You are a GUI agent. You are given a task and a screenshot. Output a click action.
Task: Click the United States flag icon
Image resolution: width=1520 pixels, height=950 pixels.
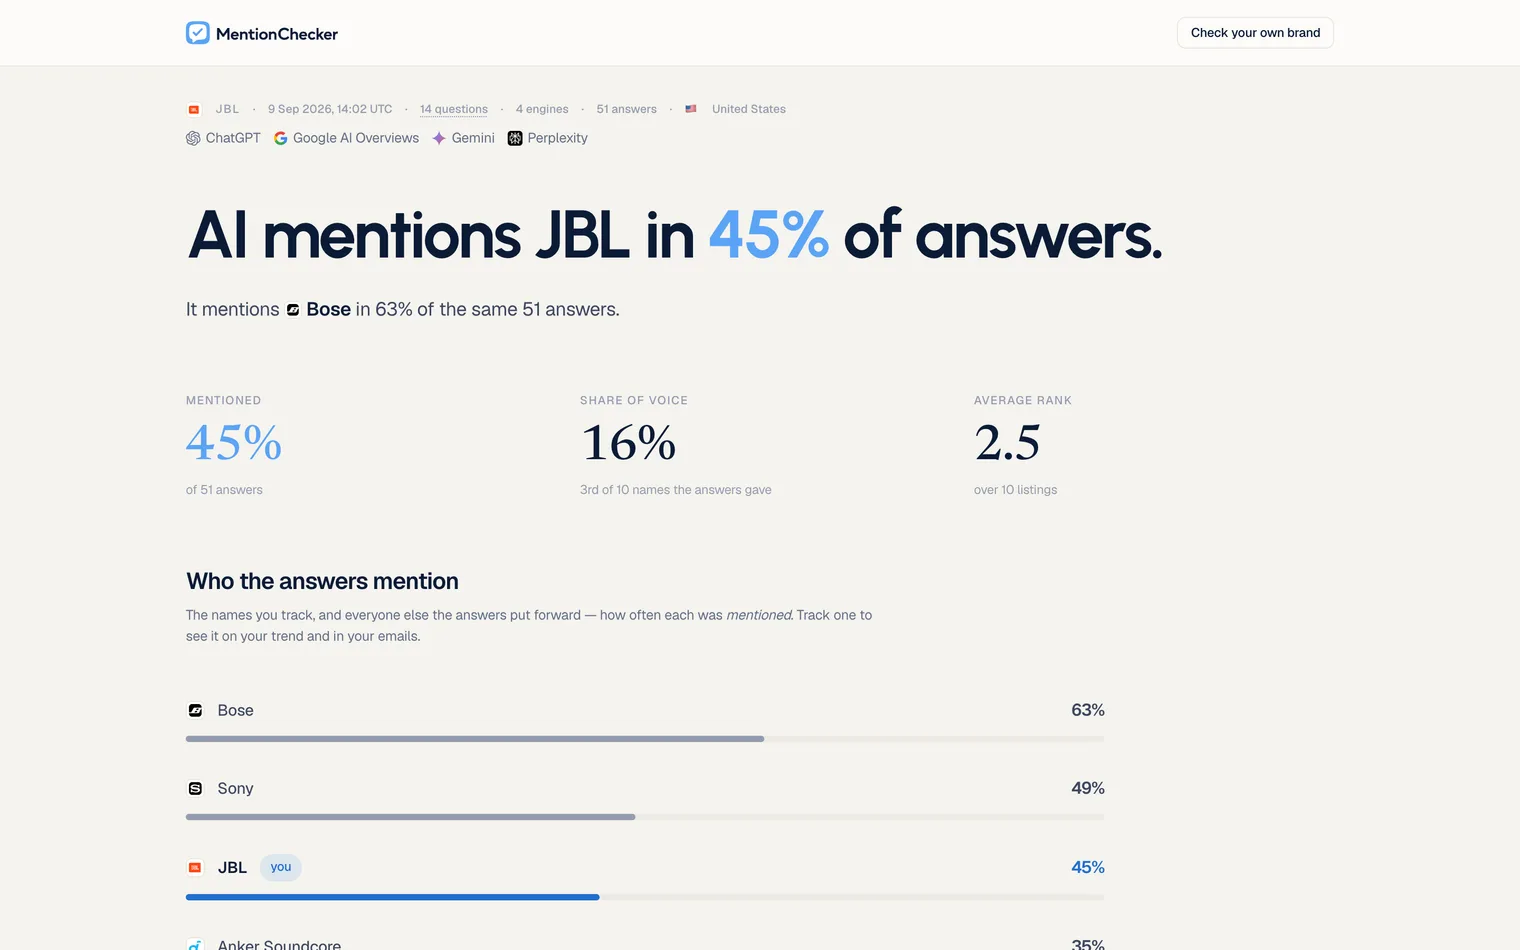pos(691,109)
